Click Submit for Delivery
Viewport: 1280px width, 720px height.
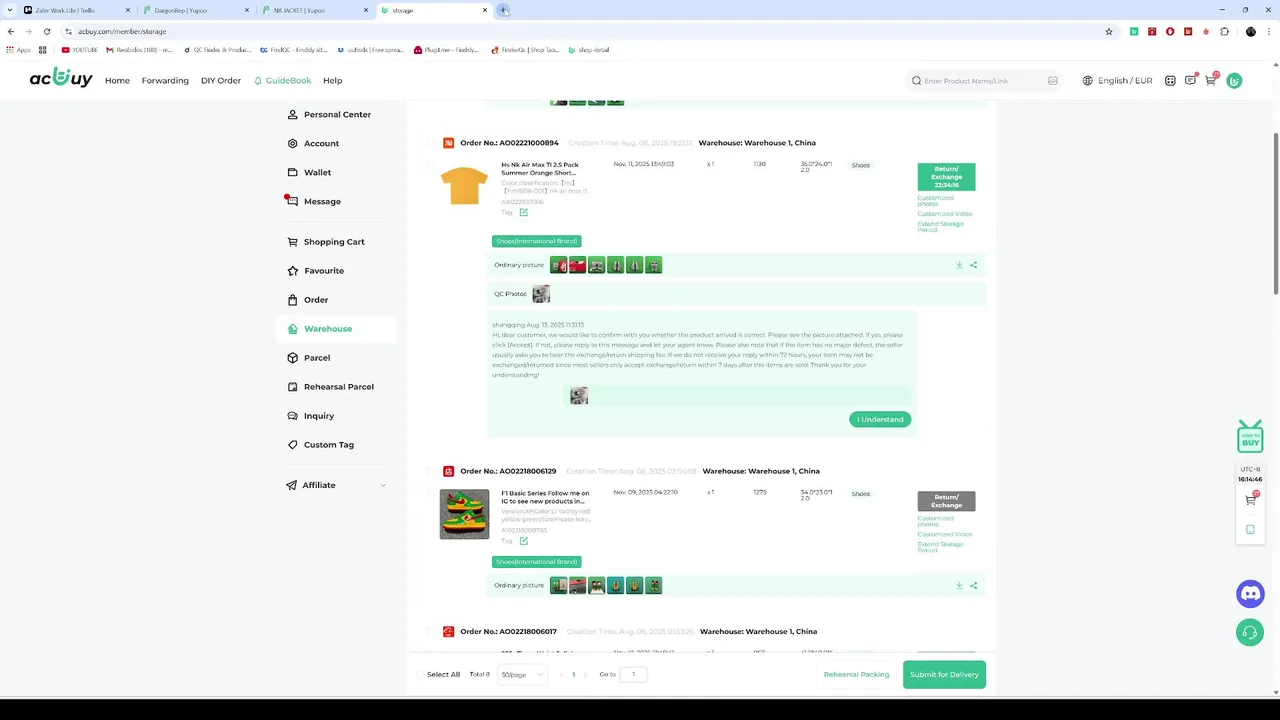click(944, 674)
